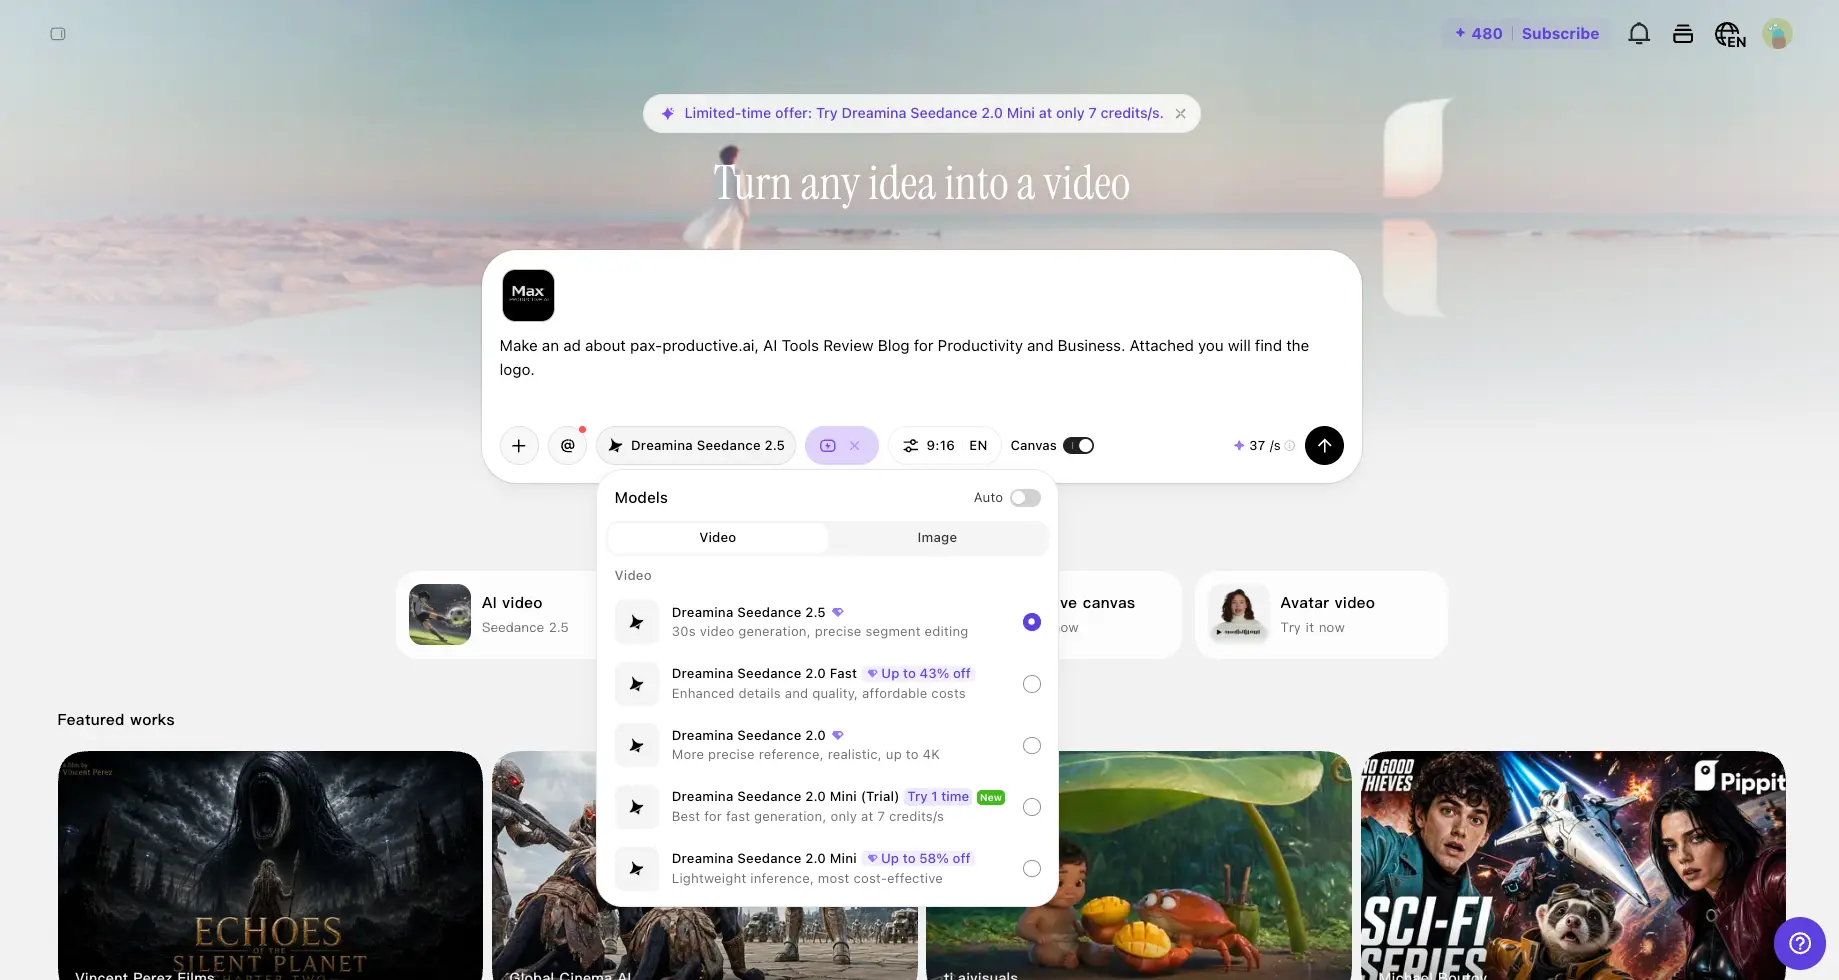Click the @ mention button
1839x980 pixels.
coord(568,446)
